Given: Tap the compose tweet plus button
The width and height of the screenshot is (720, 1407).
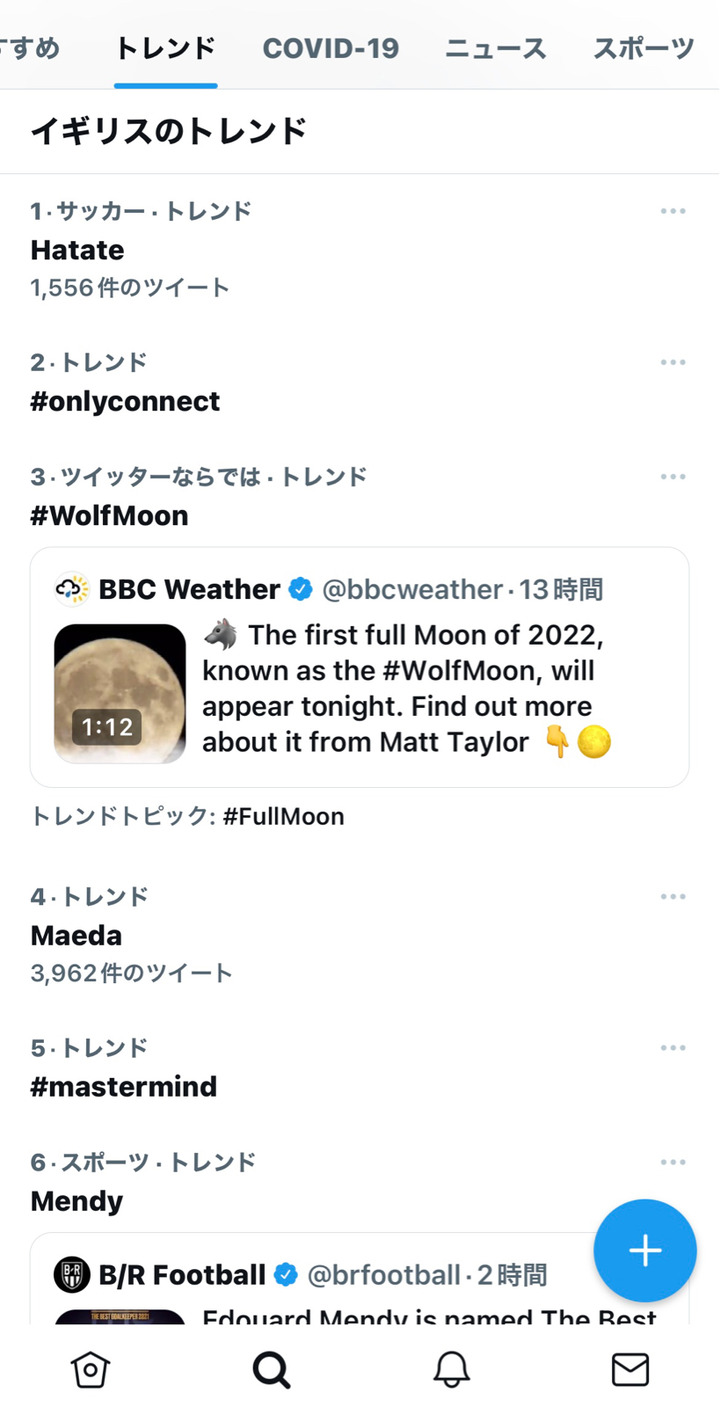Looking at the screenshot, I should [x=645, y=1250].
